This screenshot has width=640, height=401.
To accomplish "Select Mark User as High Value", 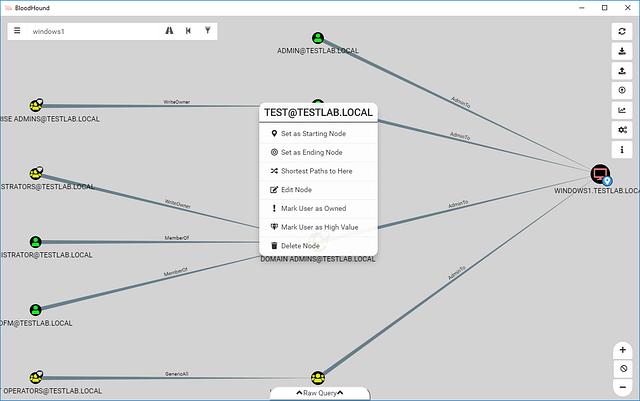I will pyautogui.click(x=318, y=227).
